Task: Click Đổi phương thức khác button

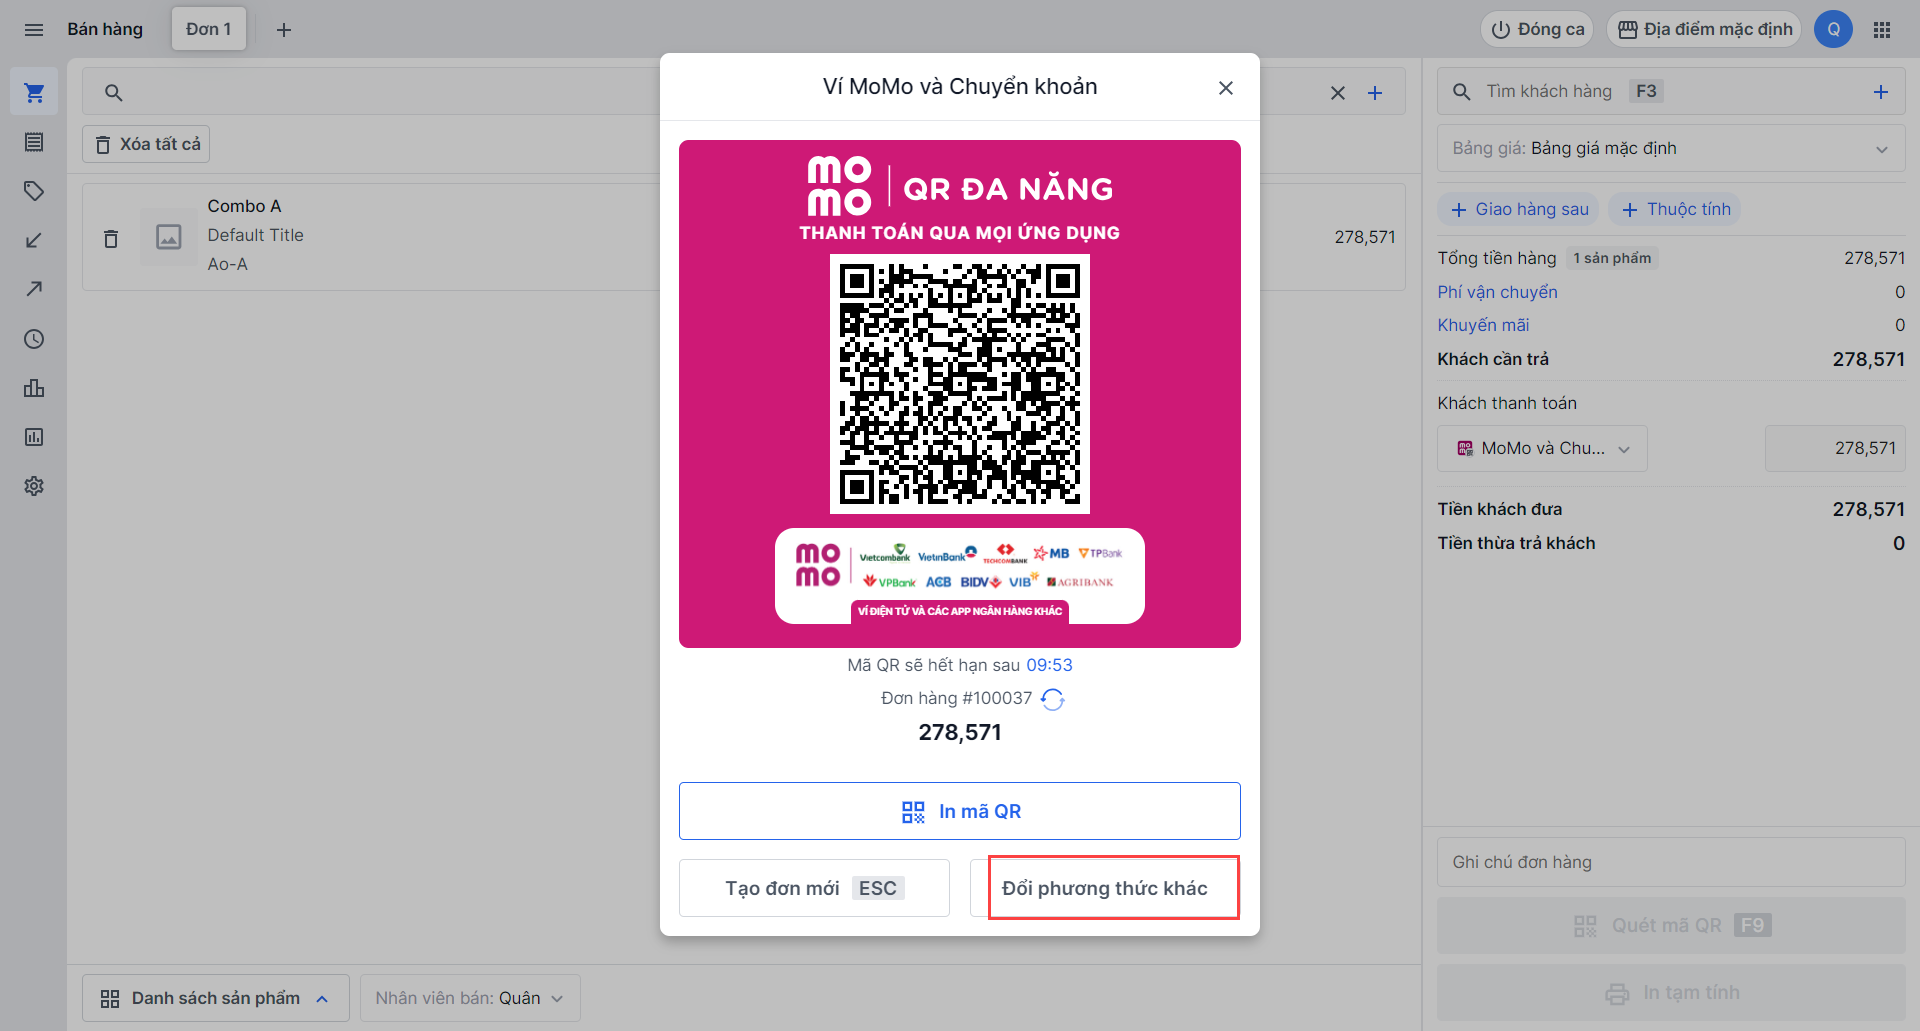Action: coord(1105,888)
